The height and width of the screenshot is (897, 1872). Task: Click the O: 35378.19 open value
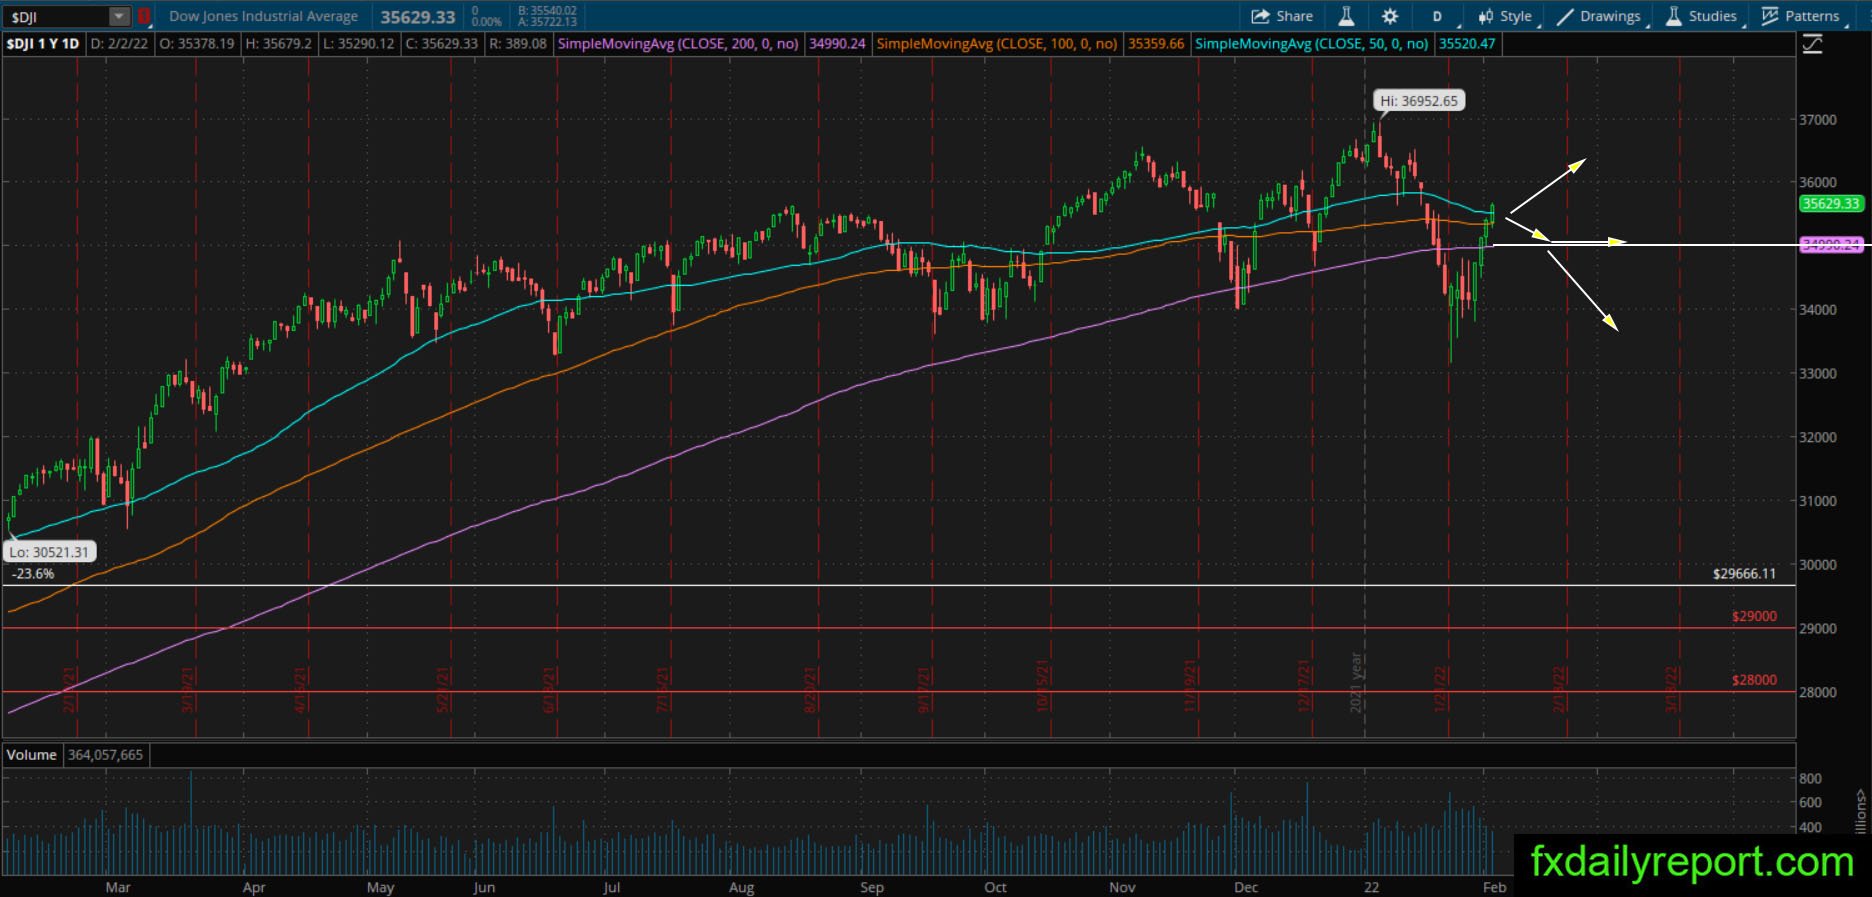(x=197, y=44)
